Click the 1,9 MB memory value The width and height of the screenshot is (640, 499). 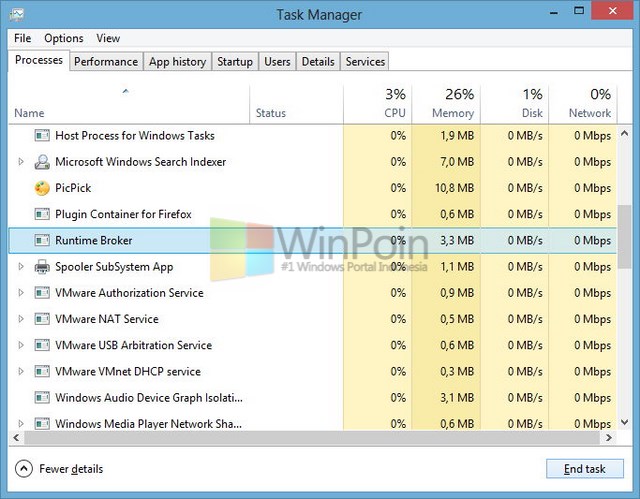point(457,135)
